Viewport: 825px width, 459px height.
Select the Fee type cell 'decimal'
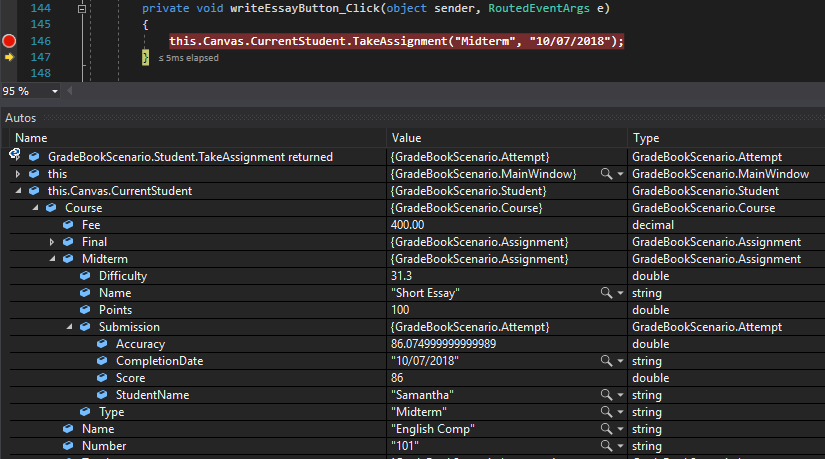pyautogui.click(x=653, y=225)
